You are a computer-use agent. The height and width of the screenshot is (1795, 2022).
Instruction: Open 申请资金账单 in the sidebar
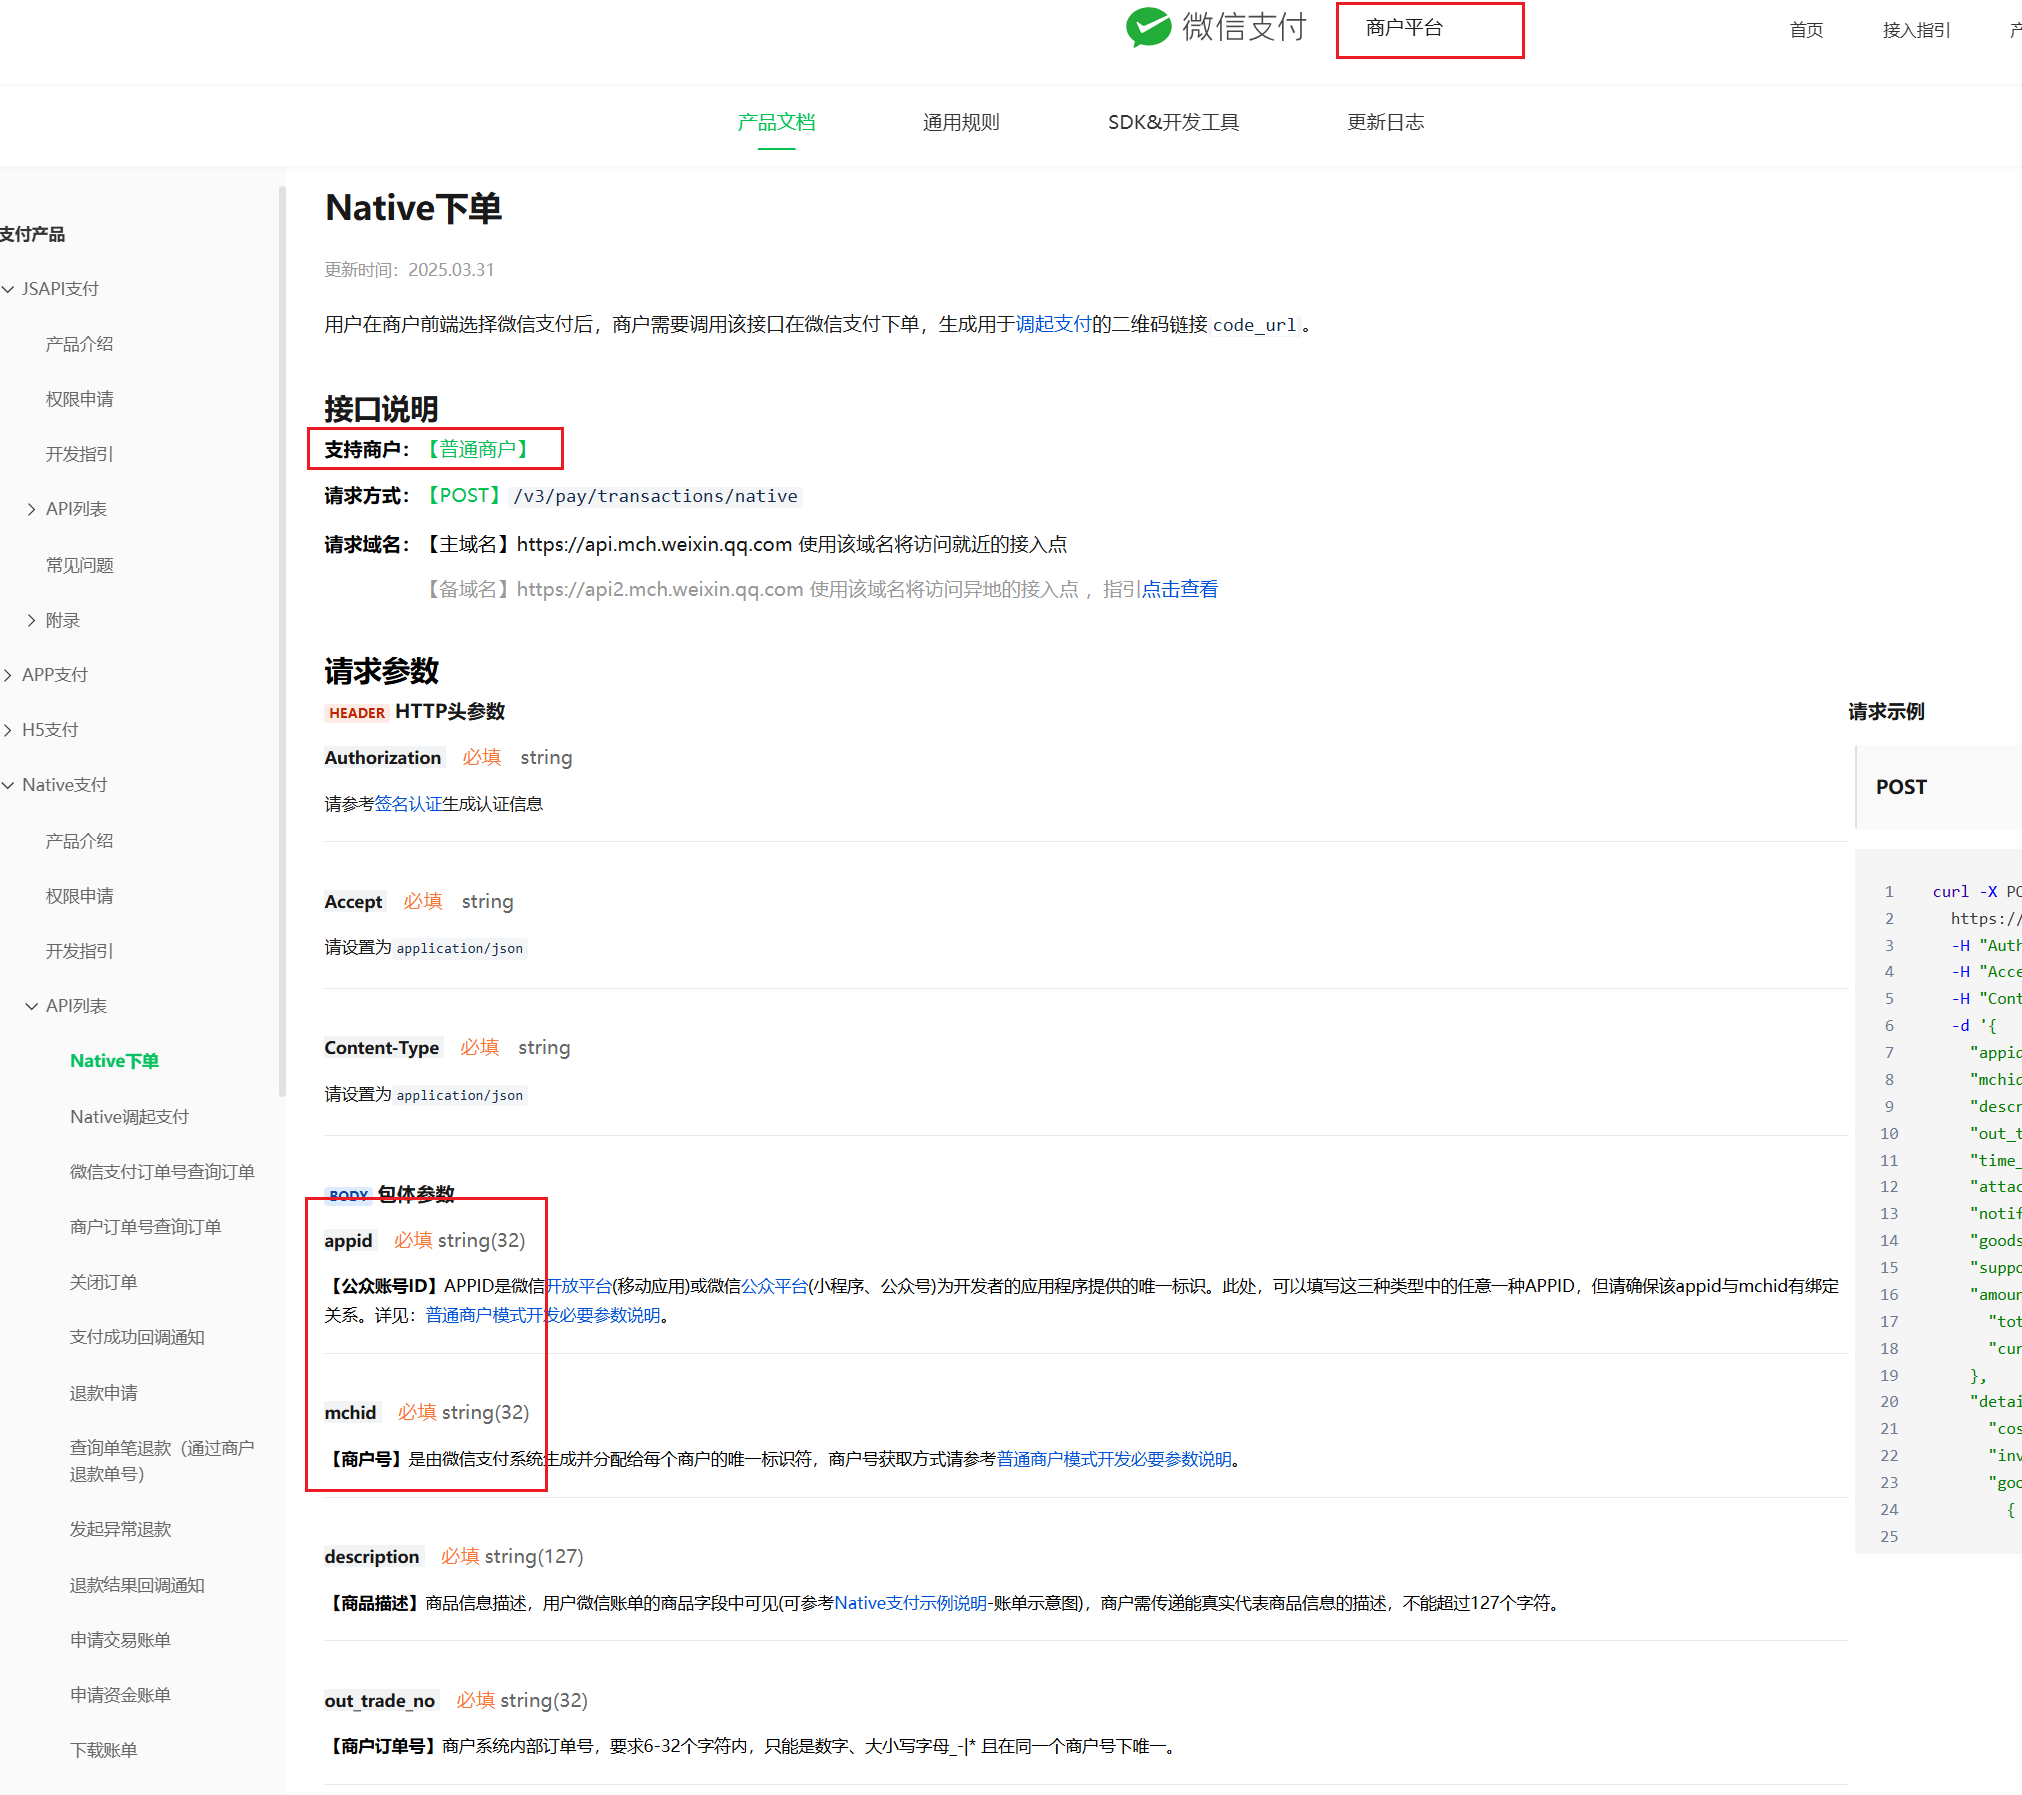pos(120,1695)
